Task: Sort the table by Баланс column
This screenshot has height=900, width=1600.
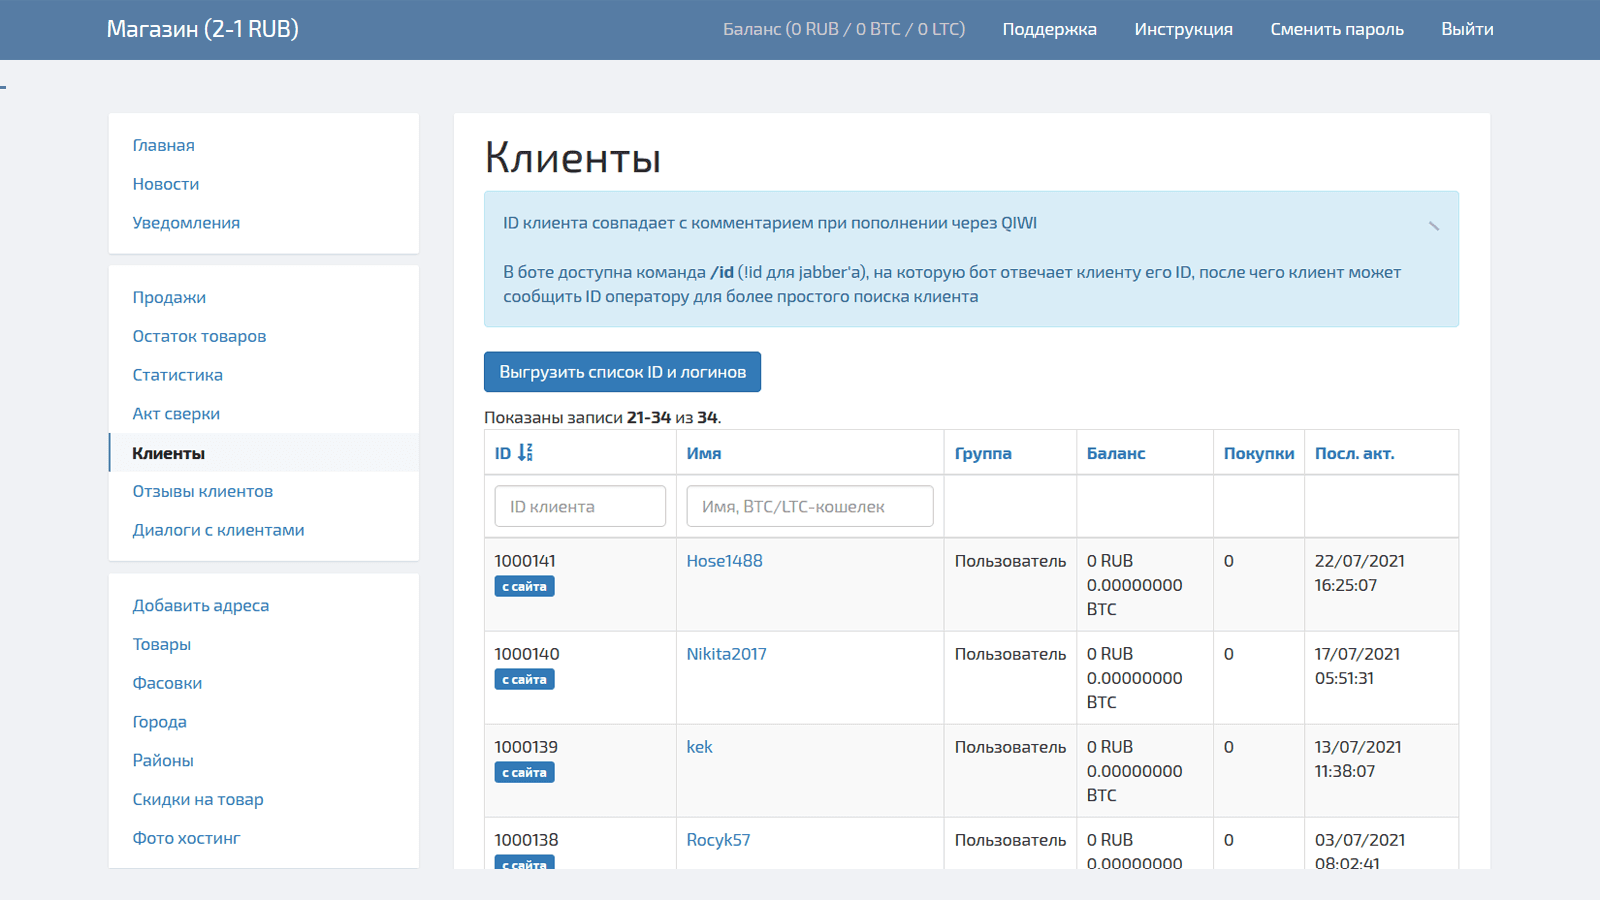Action: pyautogui.click(x=1116, y=453)
